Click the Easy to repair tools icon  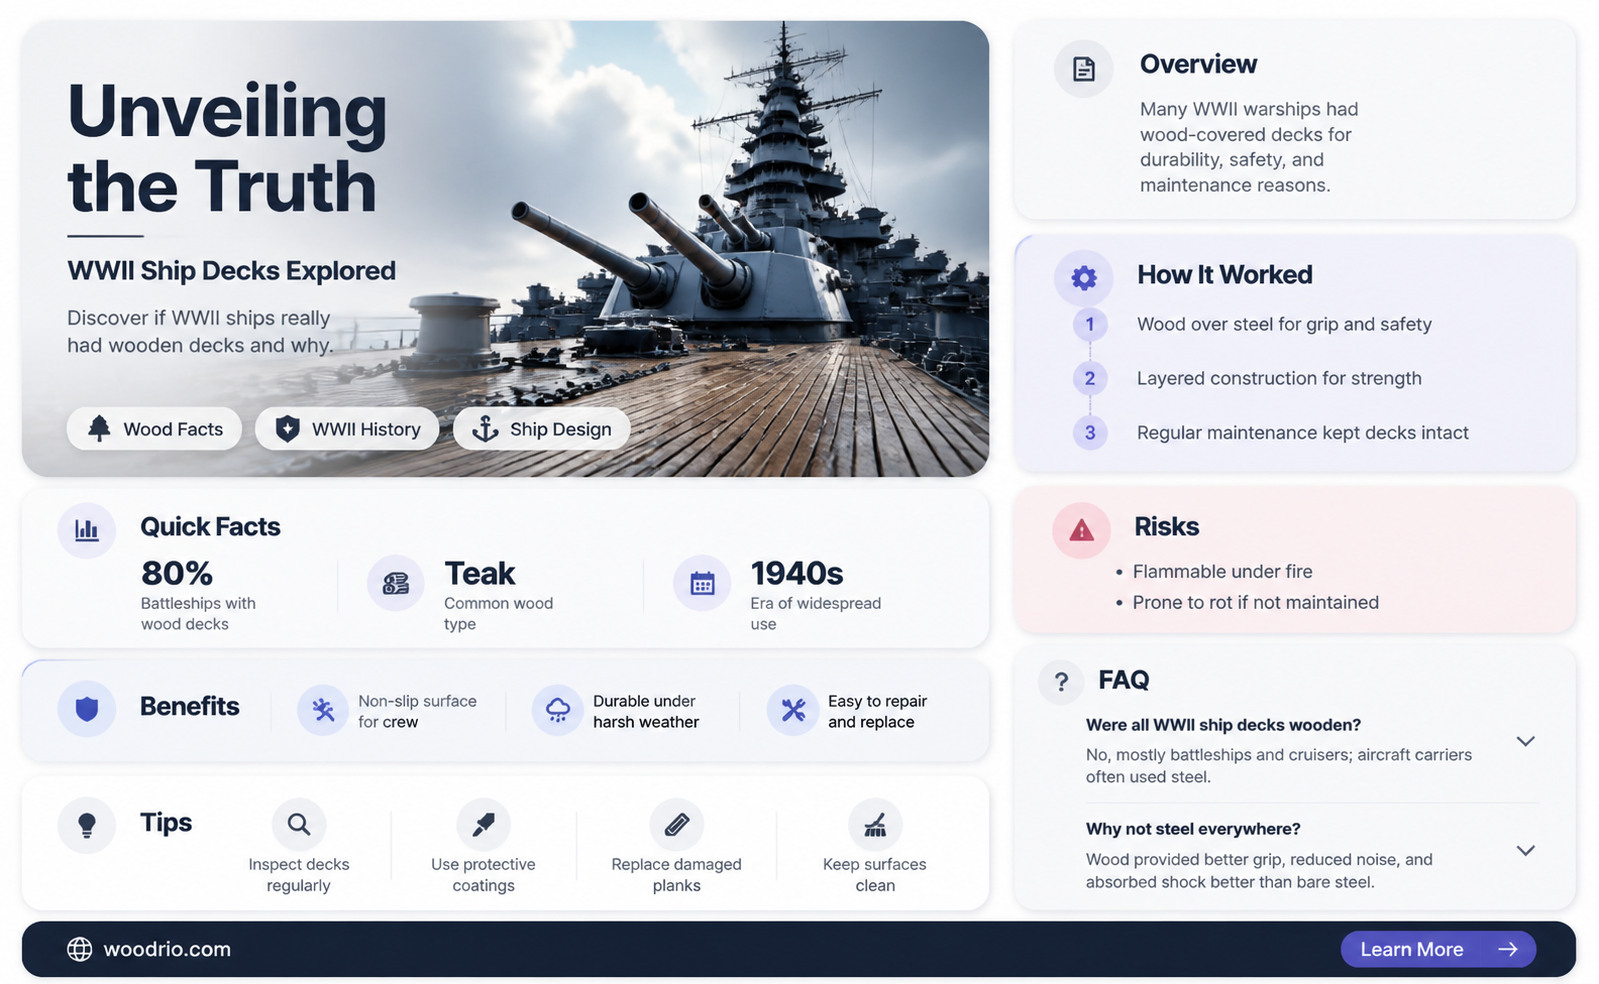(x=793, y=710)
